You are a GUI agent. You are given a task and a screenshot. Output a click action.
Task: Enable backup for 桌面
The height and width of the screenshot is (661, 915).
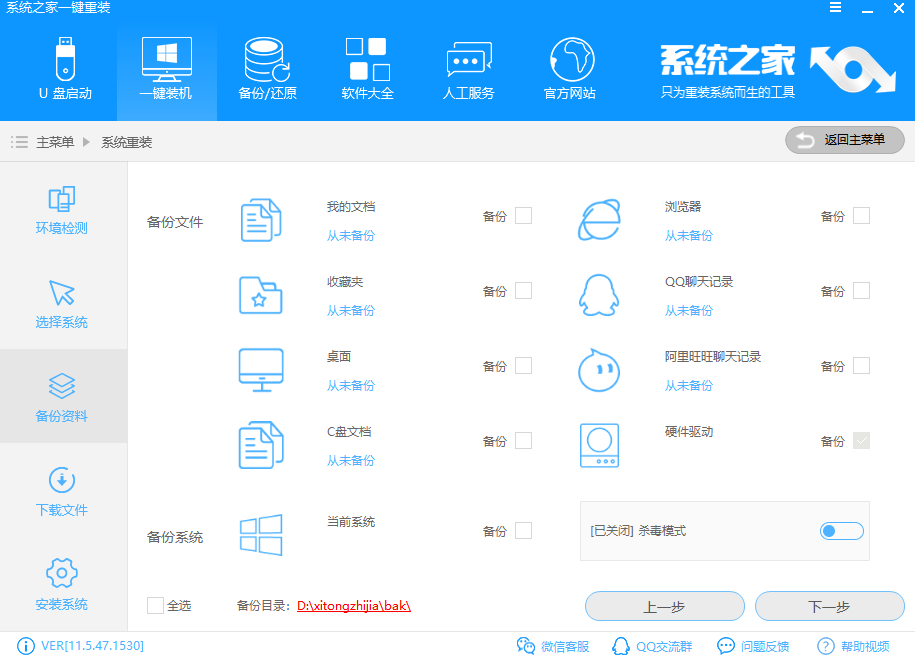tap(522, 366)
